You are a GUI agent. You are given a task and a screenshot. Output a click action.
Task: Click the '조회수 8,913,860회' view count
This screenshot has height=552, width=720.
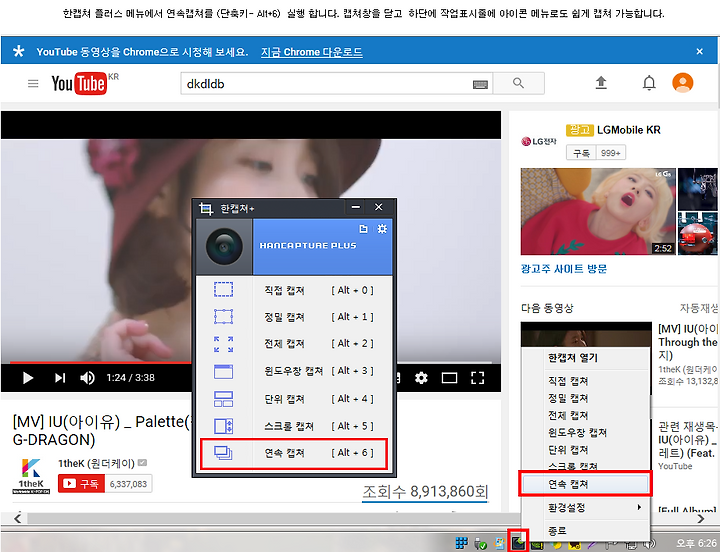pos(425,491)
